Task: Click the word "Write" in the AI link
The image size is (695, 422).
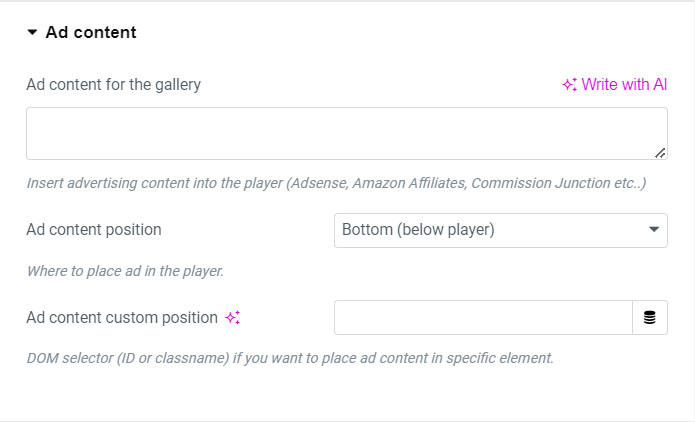Action: (x=600, y=85)
